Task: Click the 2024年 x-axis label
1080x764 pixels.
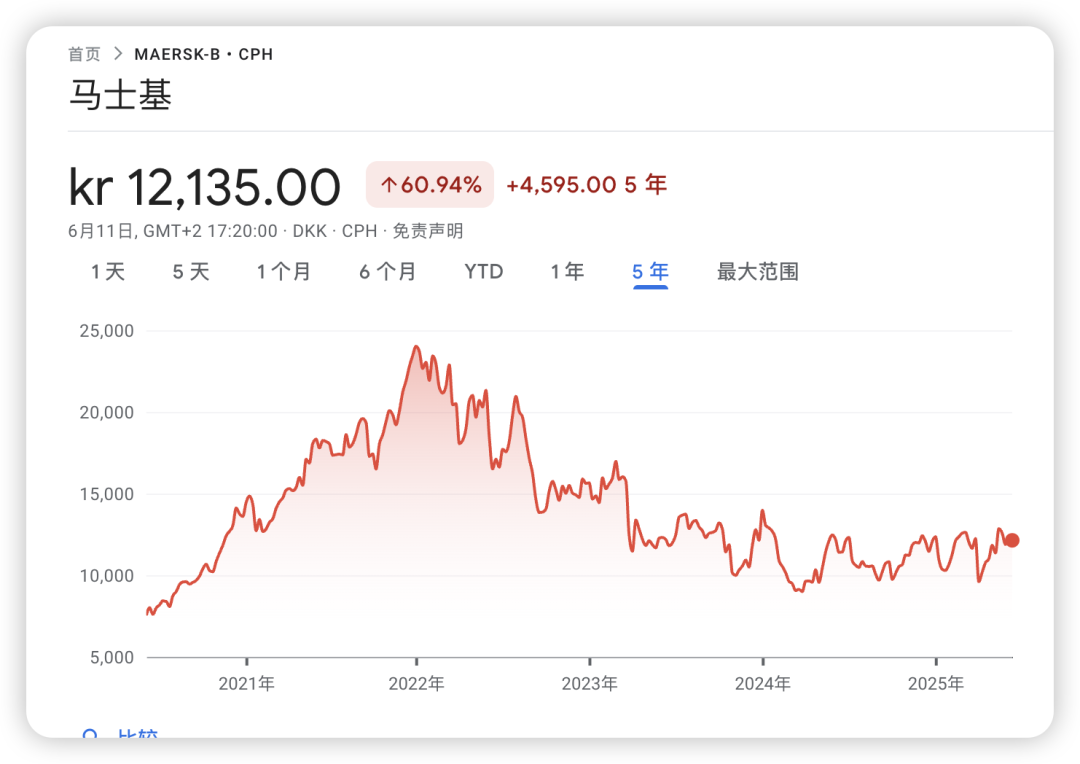Action: pyautogui.click(x=762, y=684)
